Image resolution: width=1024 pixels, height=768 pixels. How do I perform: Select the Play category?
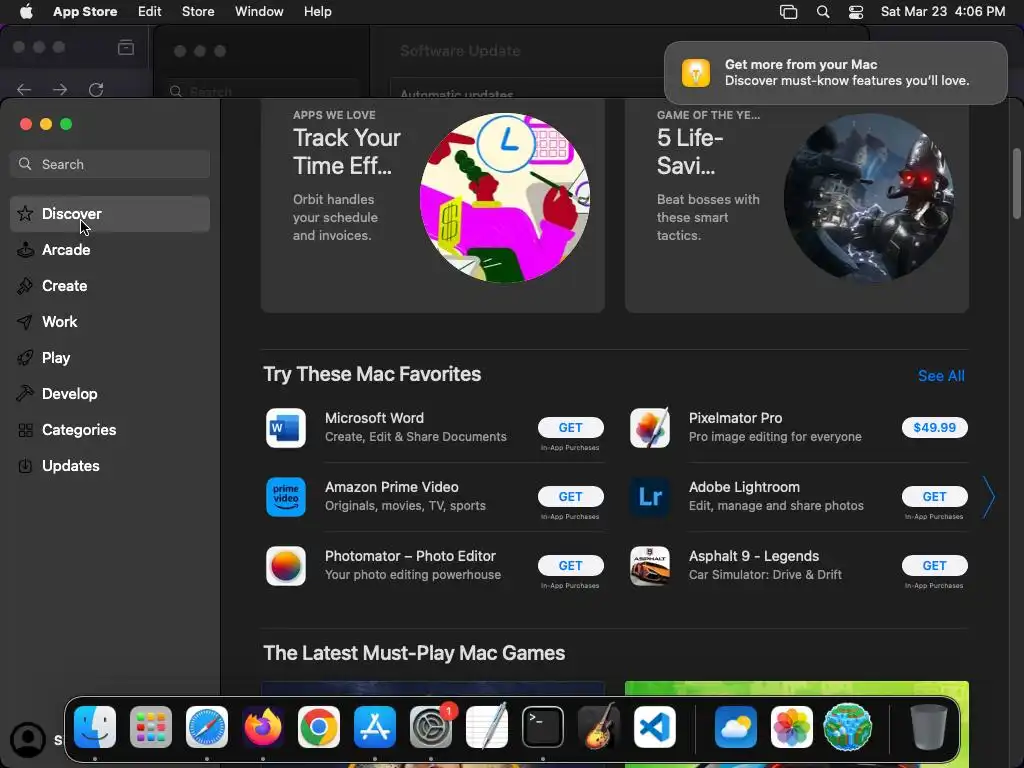[110, 357]
